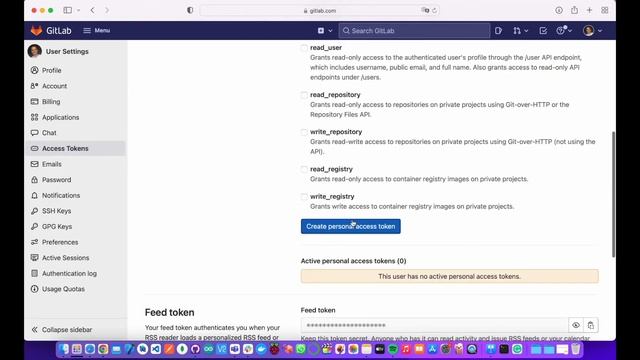The image size is (640, 360).
Task: Open GitHub Desktop from the Dock
Action: 195,349
